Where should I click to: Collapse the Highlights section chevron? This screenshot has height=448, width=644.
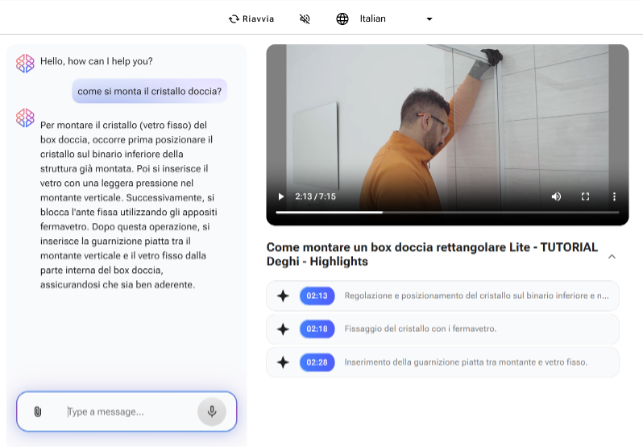pyautogui.click(x=612, y=257)
